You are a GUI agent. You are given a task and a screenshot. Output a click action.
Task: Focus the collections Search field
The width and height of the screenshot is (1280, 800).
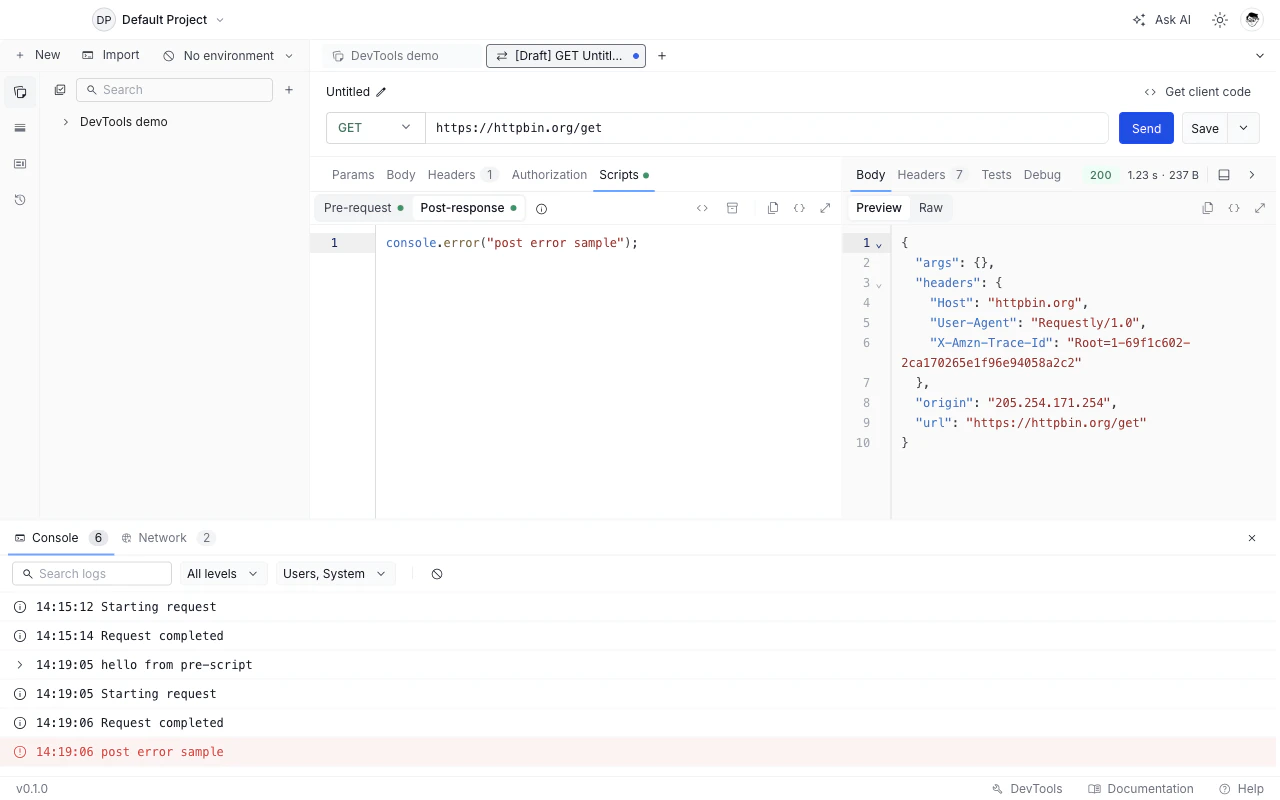click(174, 90)
